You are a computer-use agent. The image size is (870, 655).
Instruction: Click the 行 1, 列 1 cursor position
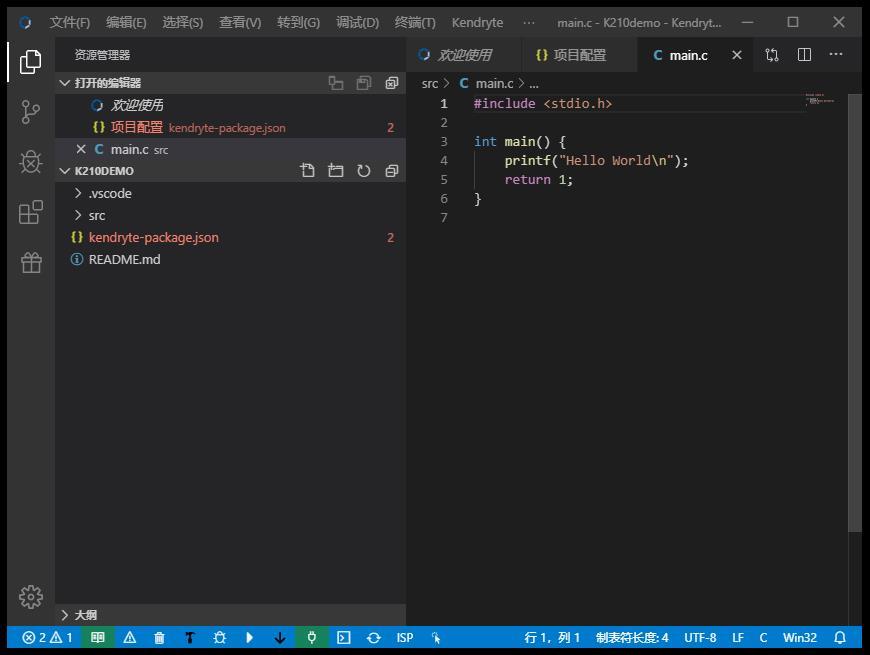pyautogui.click(x=552, y=638)
